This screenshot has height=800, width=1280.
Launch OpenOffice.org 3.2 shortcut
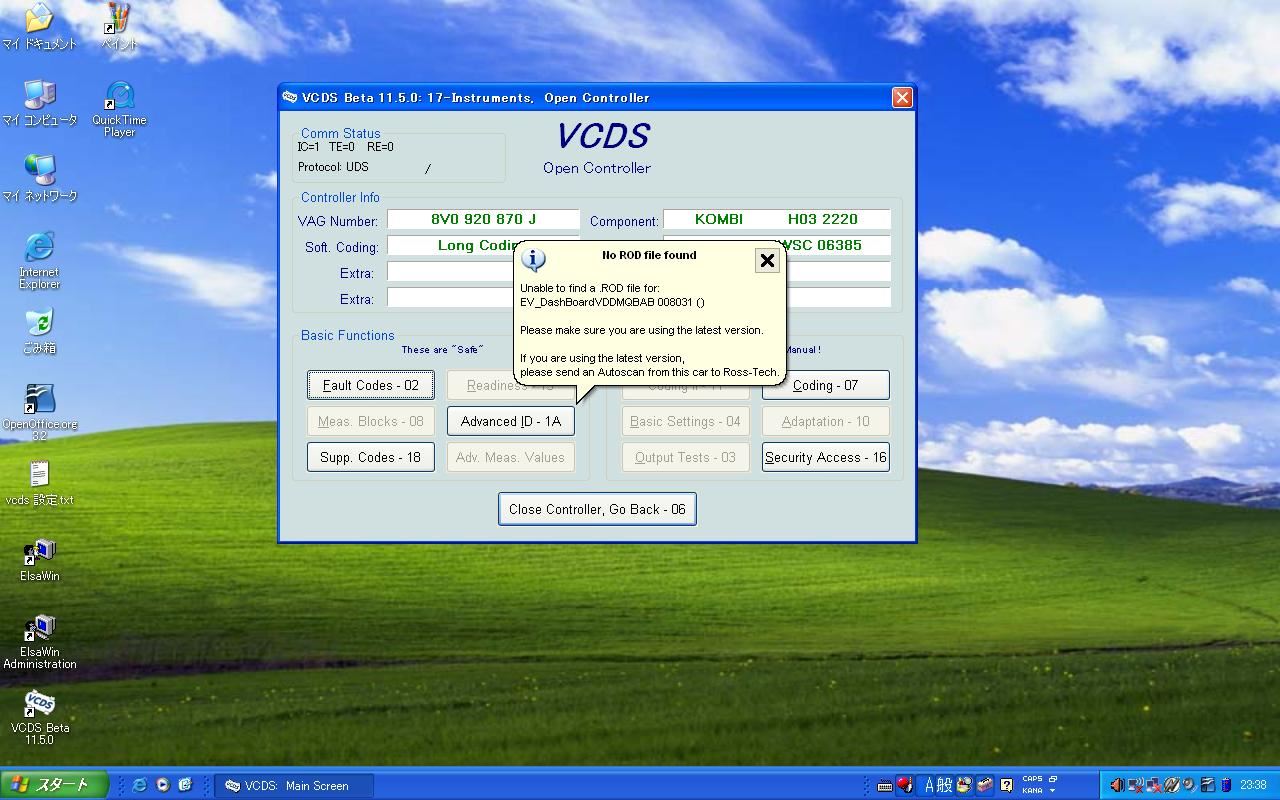(x=39, y=413)
